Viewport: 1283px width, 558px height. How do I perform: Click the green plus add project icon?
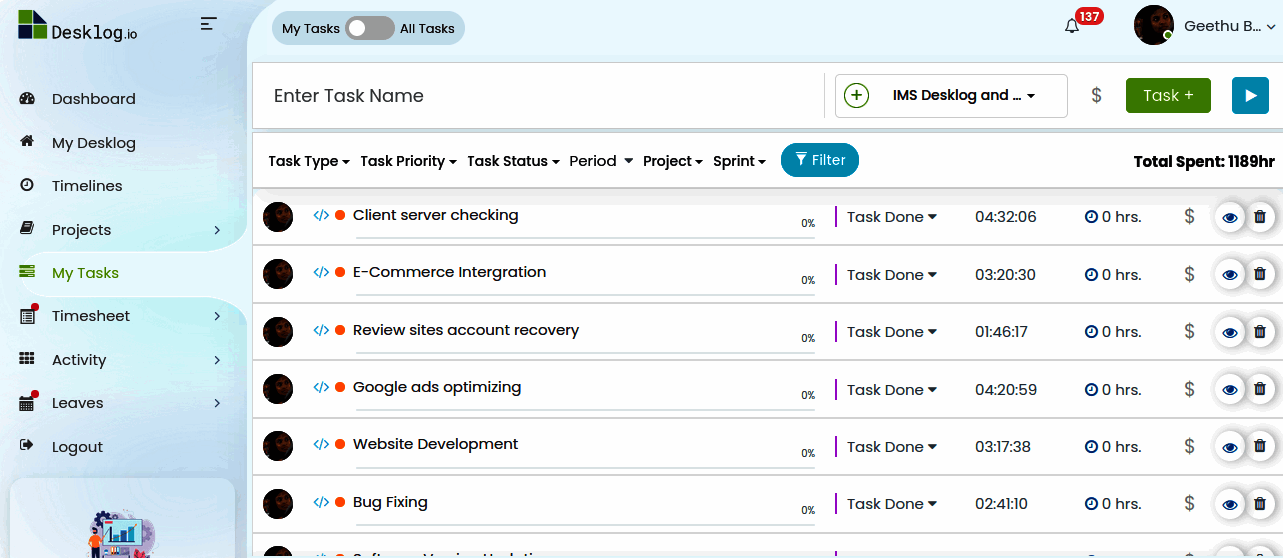click(857, 96)
